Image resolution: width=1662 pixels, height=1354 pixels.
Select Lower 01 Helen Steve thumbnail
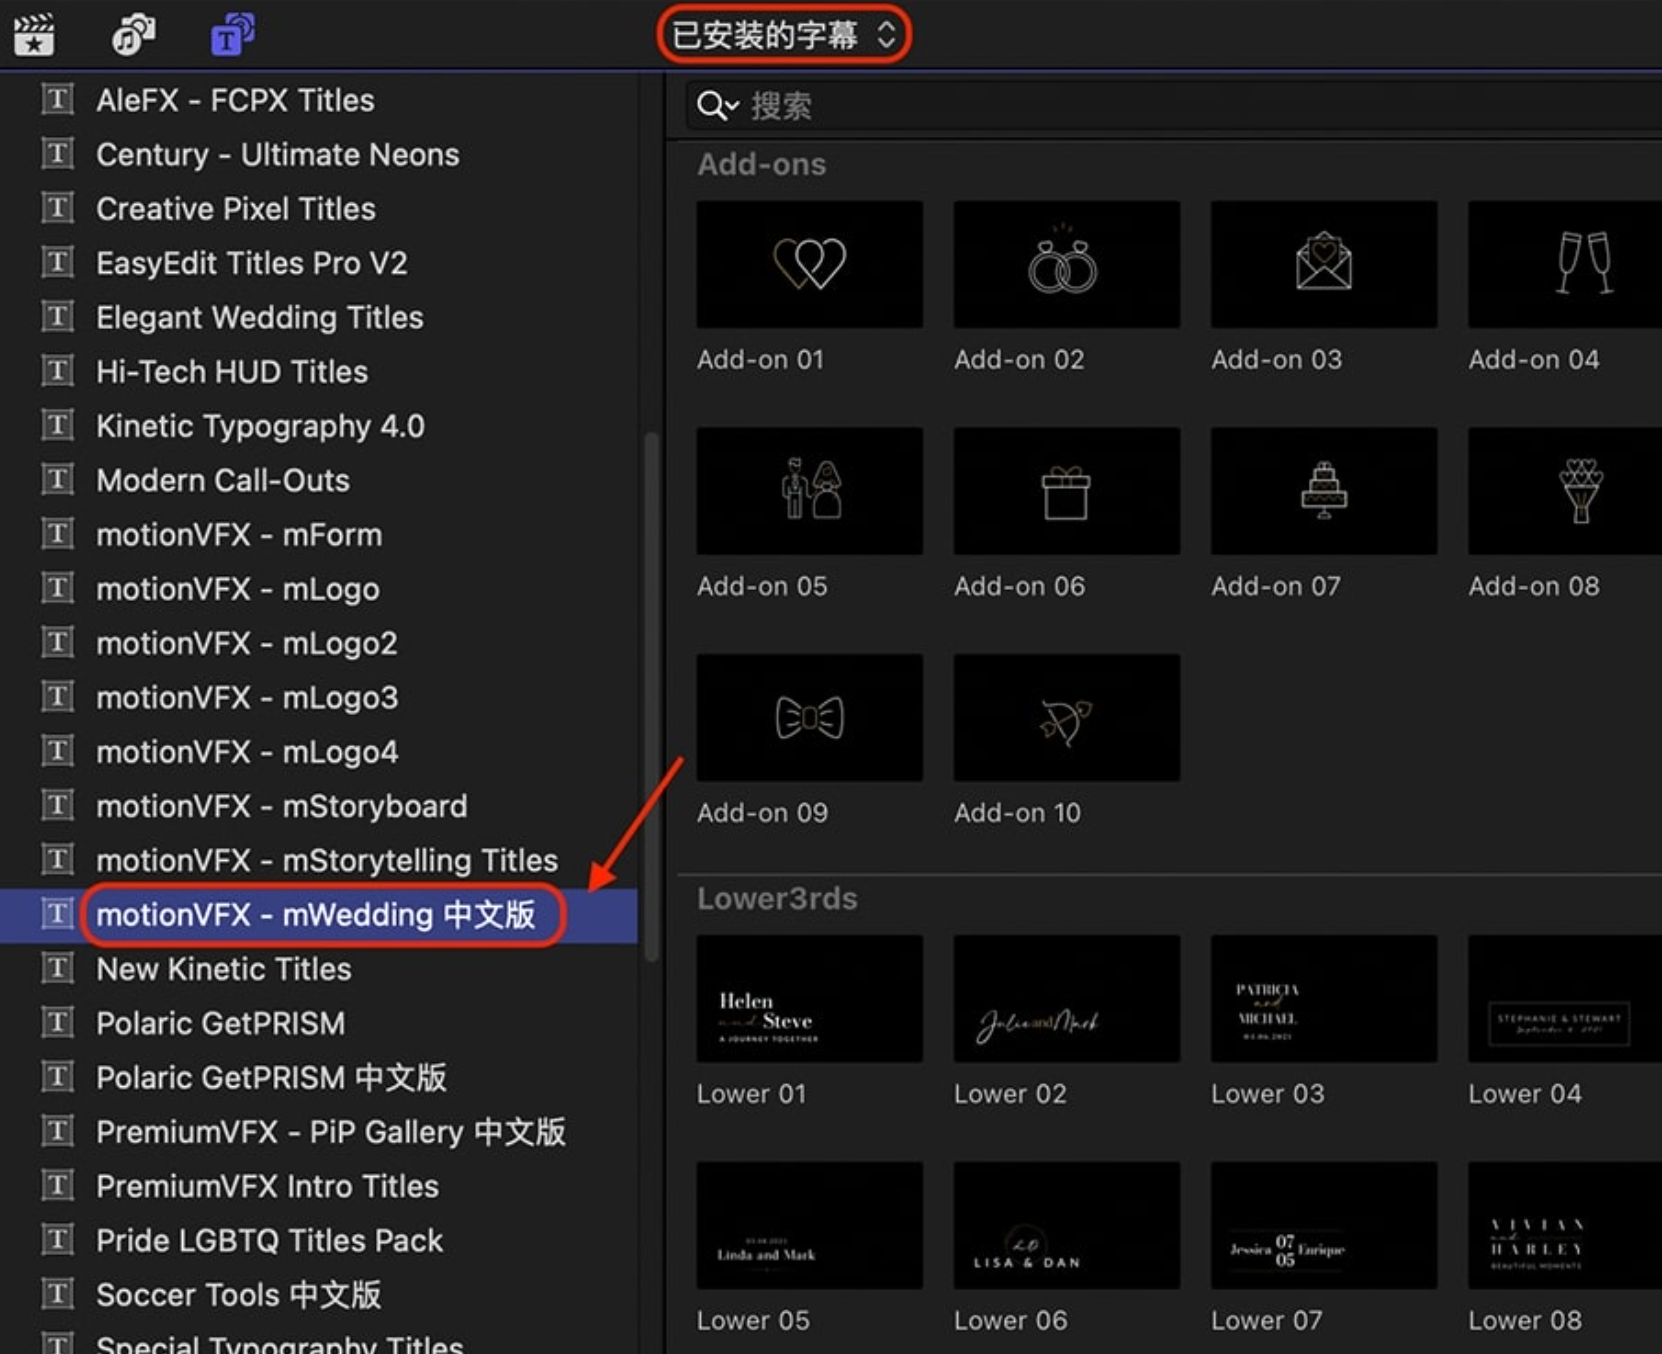(x=810, y=999)
